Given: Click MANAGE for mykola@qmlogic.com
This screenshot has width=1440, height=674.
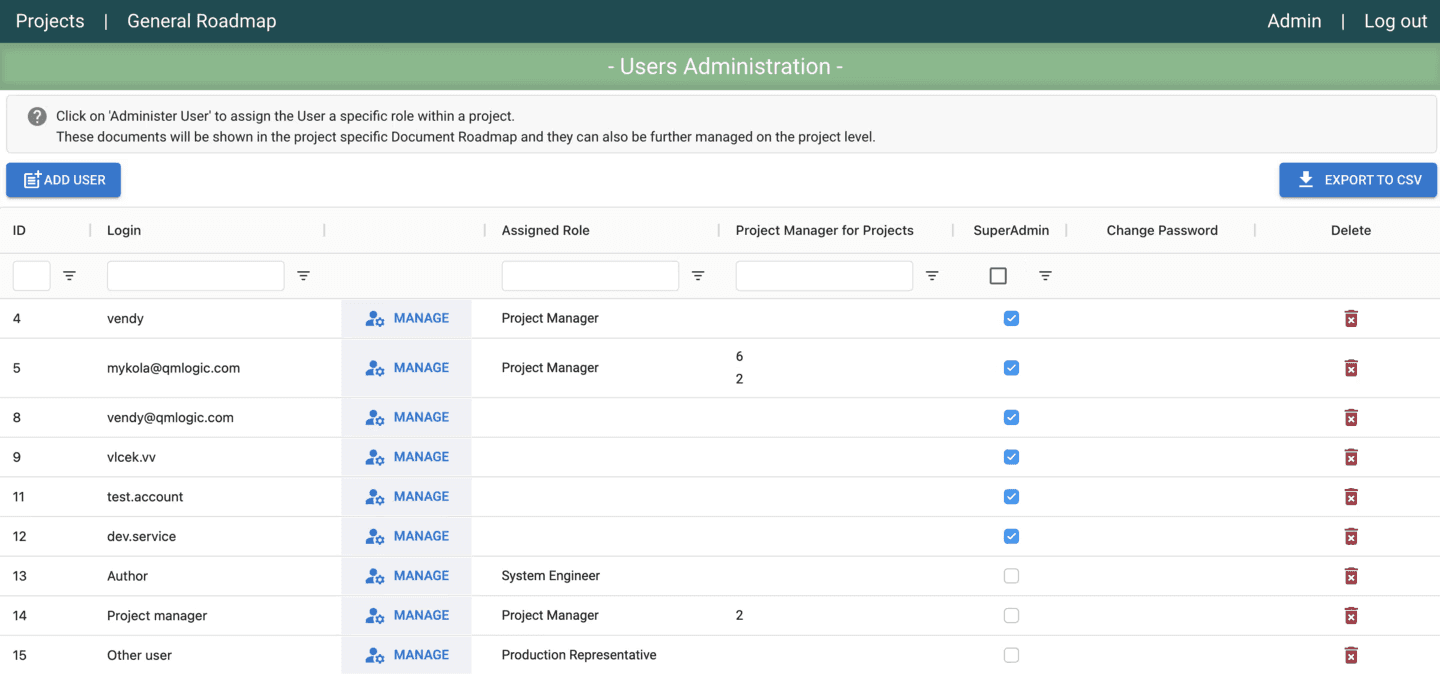Looking at the screenshot, I should (x=406, y=368).
